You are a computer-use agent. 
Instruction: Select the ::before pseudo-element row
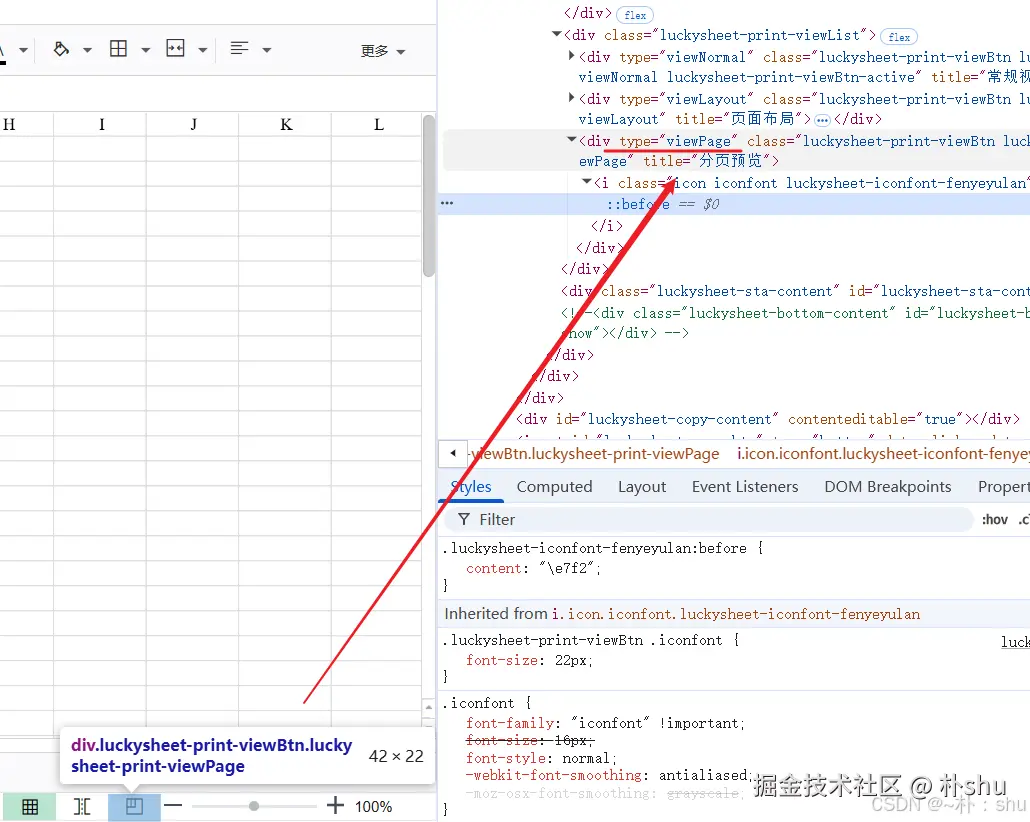click(734, 204)
